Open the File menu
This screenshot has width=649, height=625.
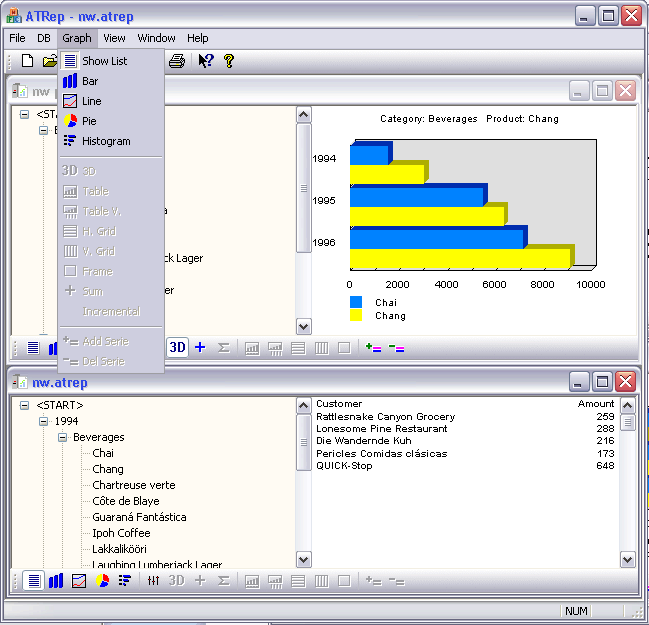[17, 38]
